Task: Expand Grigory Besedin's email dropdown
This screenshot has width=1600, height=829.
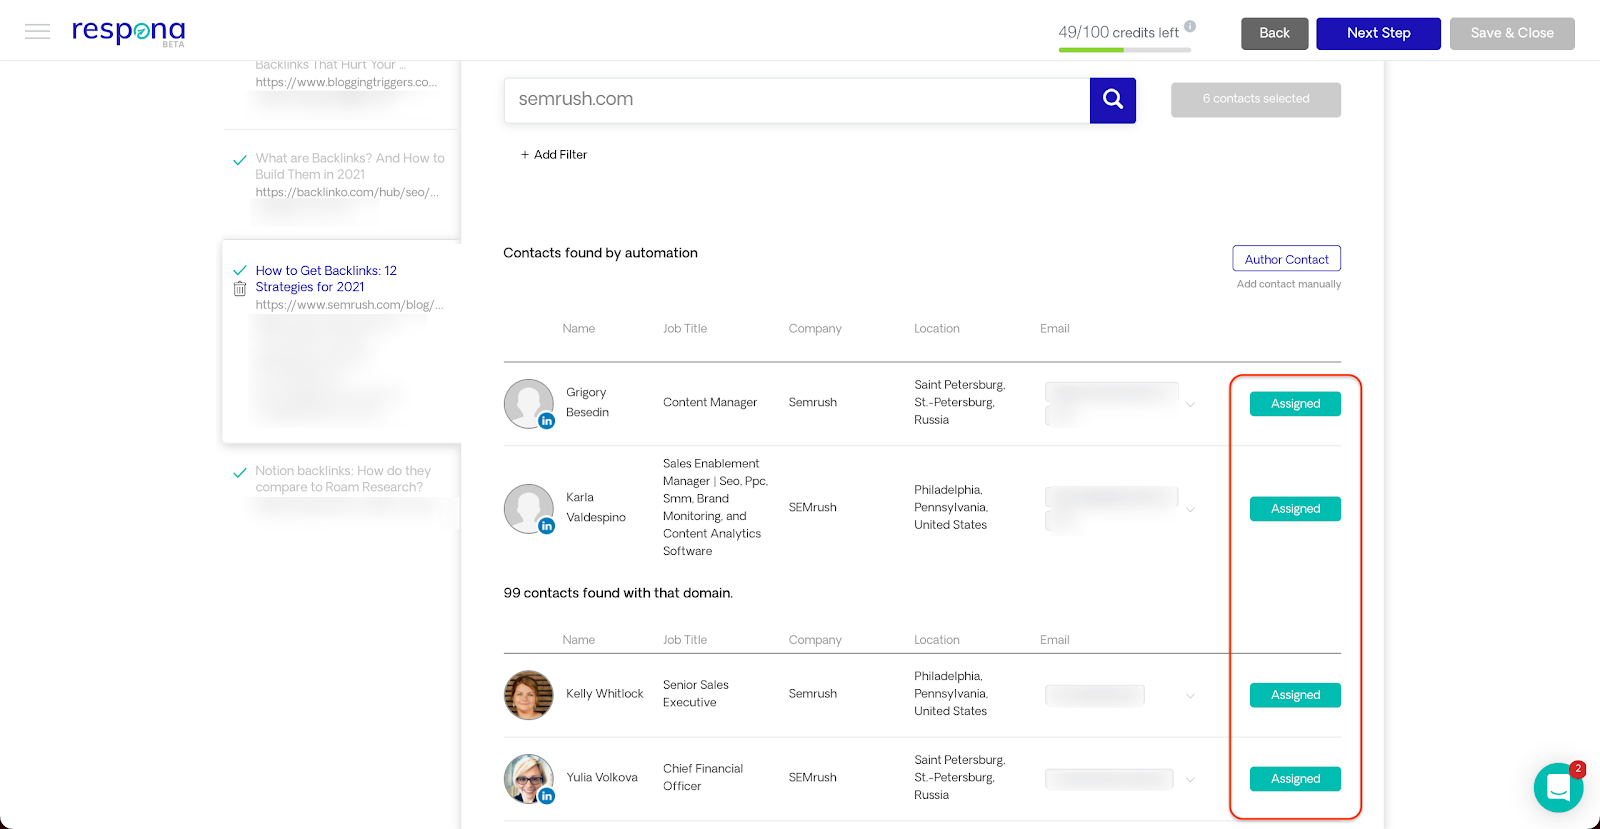Action: (1190, 405)
